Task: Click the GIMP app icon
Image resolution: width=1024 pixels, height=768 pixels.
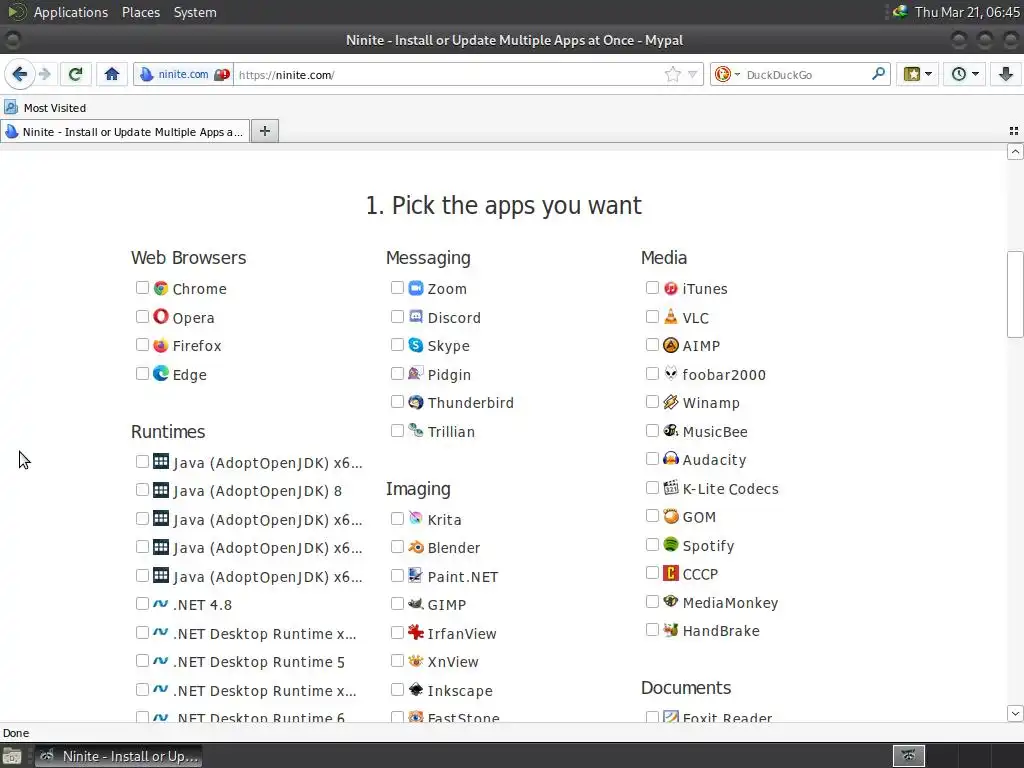Action: coord(416,604)
